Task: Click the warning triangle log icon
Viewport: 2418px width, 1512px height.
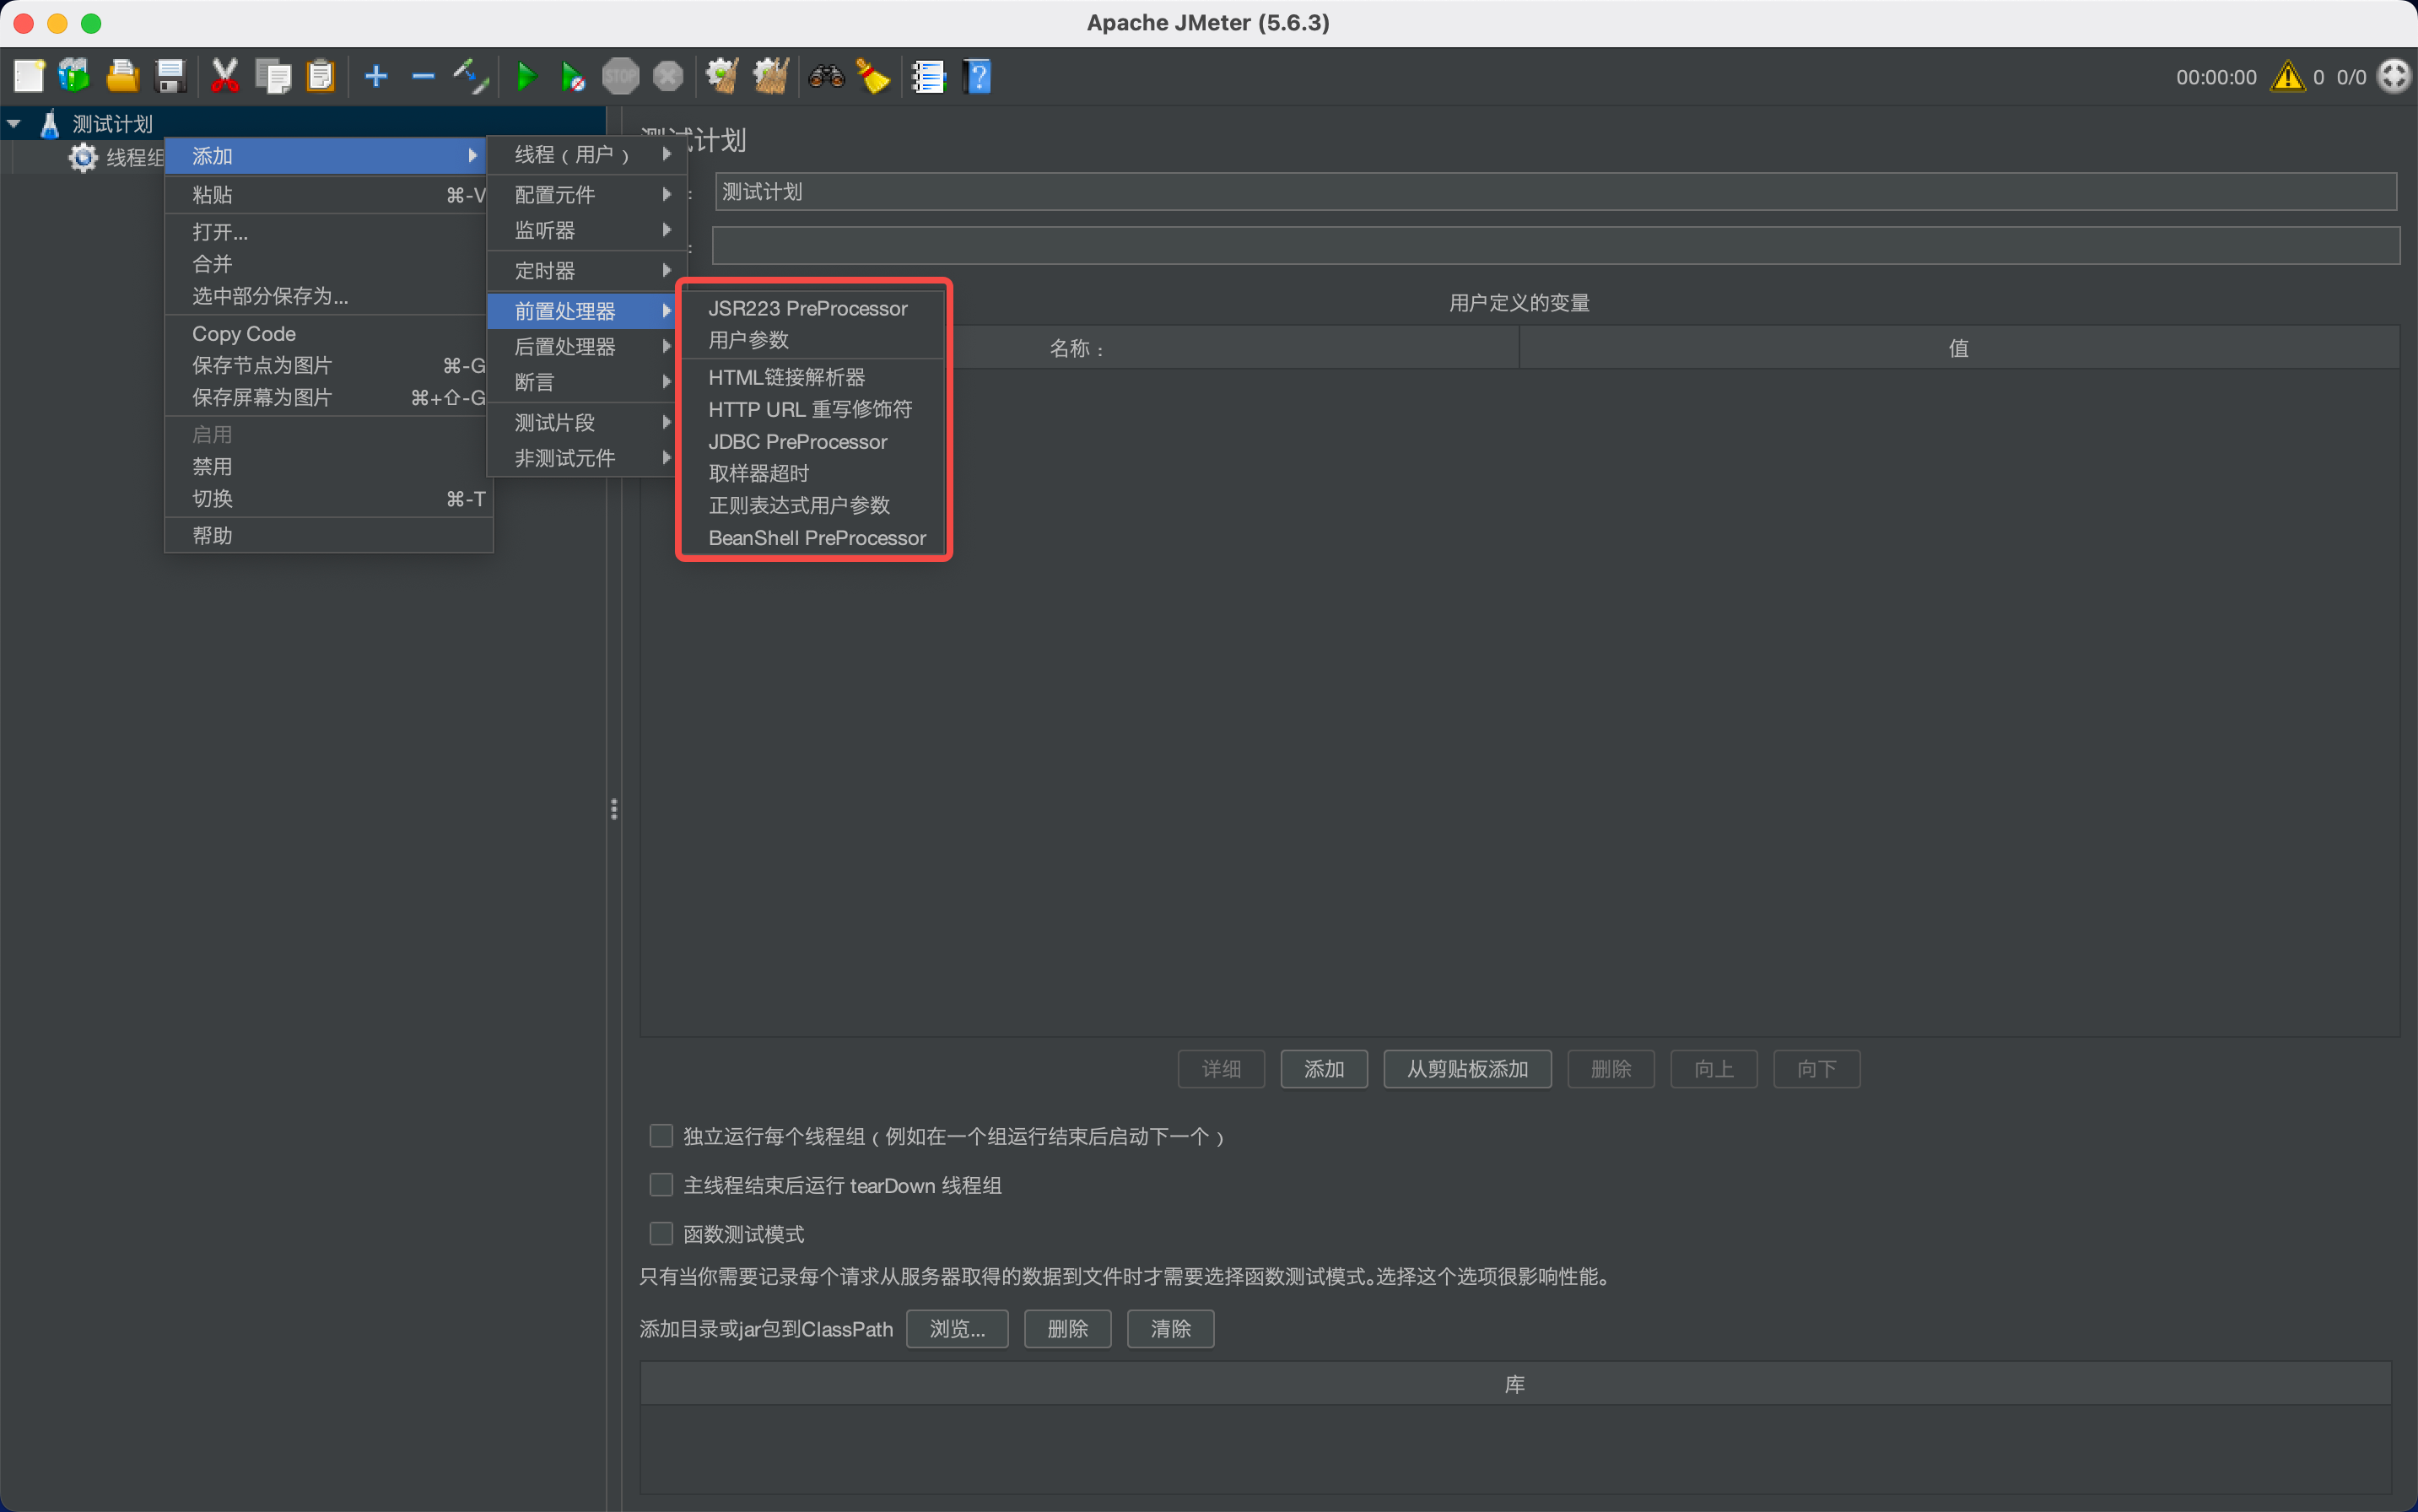Action: click(x=2288, y=76)
